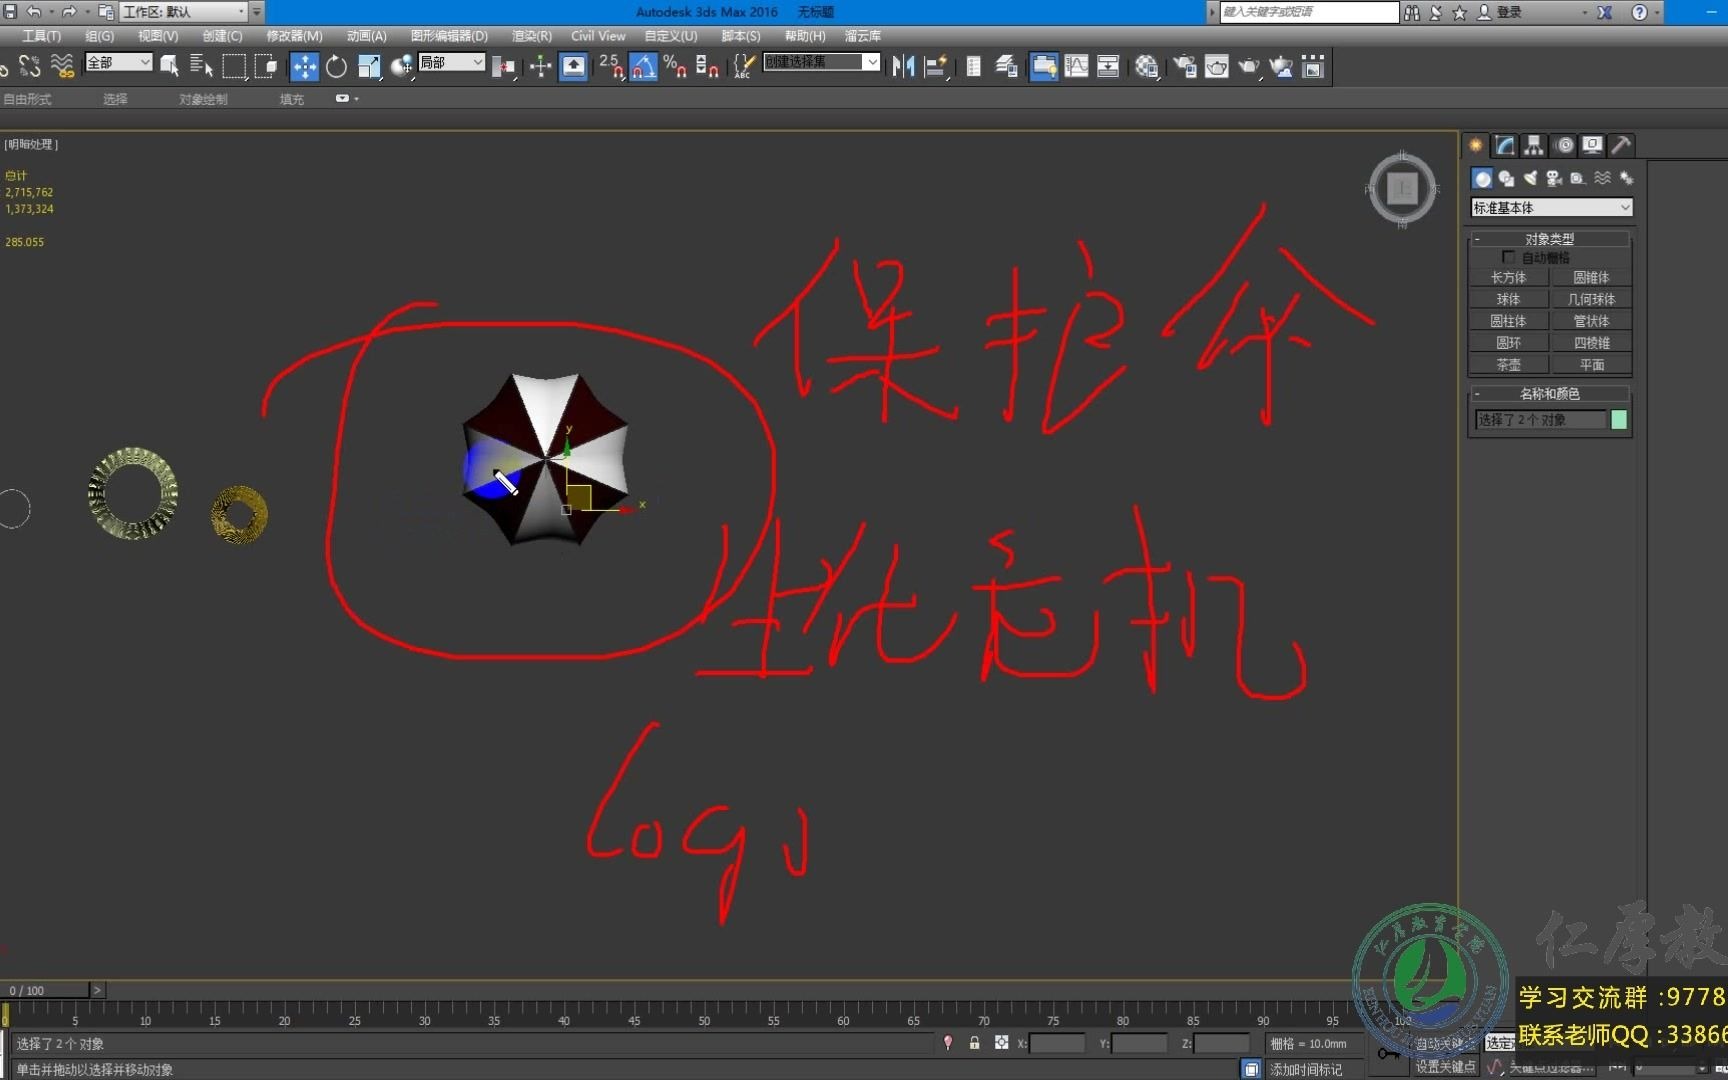Activate the Select and Move tool

tap(304, 67)
